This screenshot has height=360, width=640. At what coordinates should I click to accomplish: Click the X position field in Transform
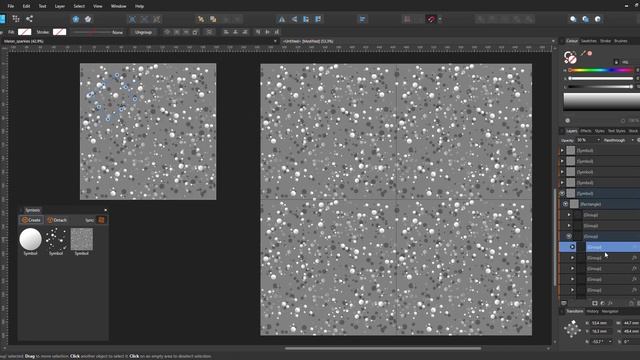[x=601, y=323]
